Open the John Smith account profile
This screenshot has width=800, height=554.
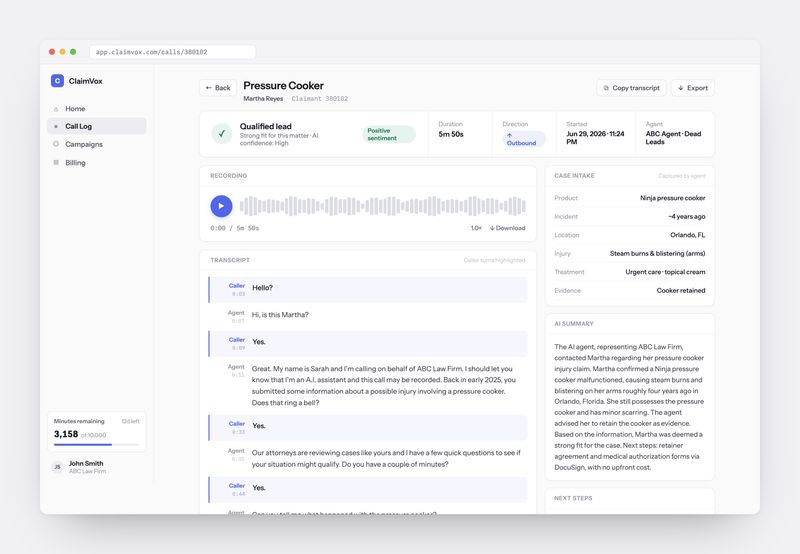click(x=96, y=467)
